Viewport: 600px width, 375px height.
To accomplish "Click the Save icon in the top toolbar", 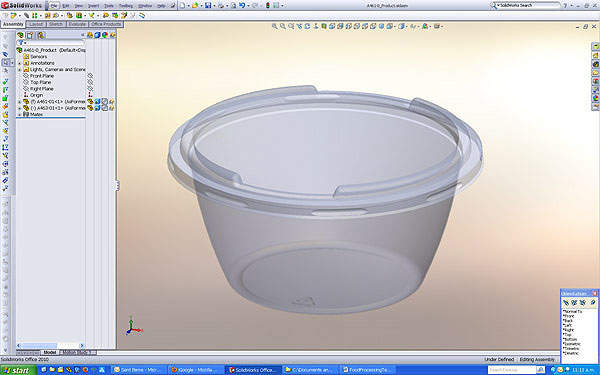I will click(208, 5).
